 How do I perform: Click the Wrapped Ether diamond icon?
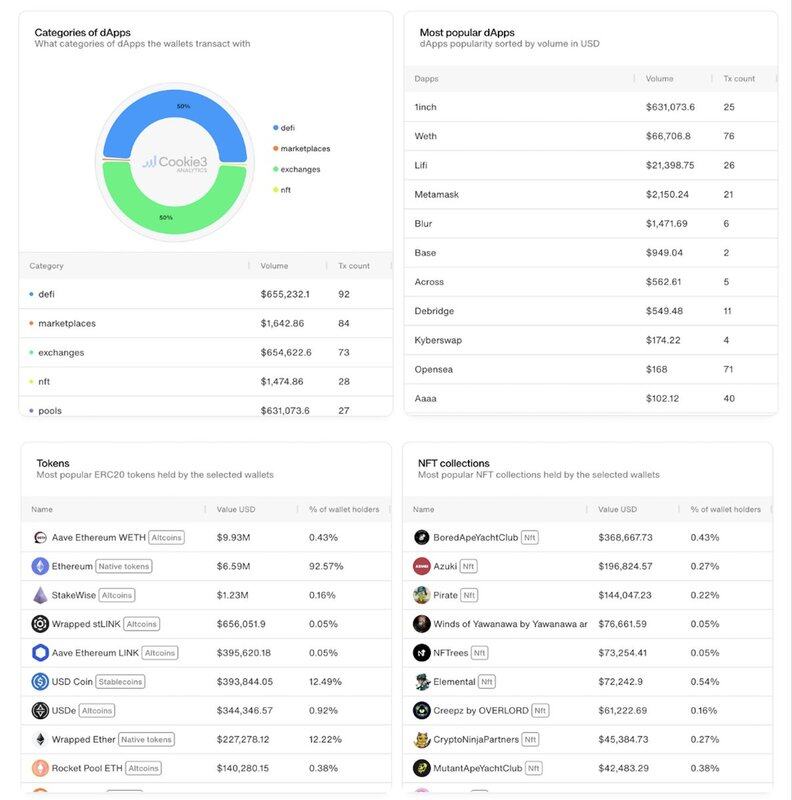(x=40, y=739)
